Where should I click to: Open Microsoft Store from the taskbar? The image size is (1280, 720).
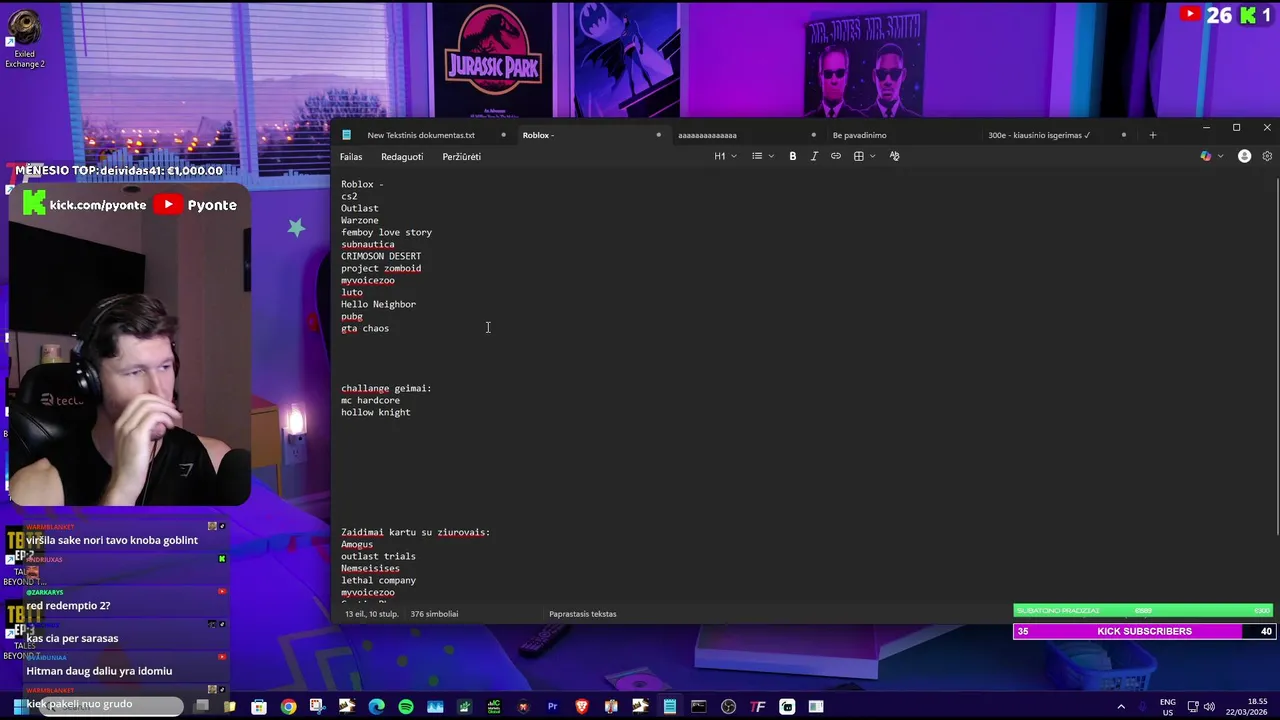click(259, 707)
